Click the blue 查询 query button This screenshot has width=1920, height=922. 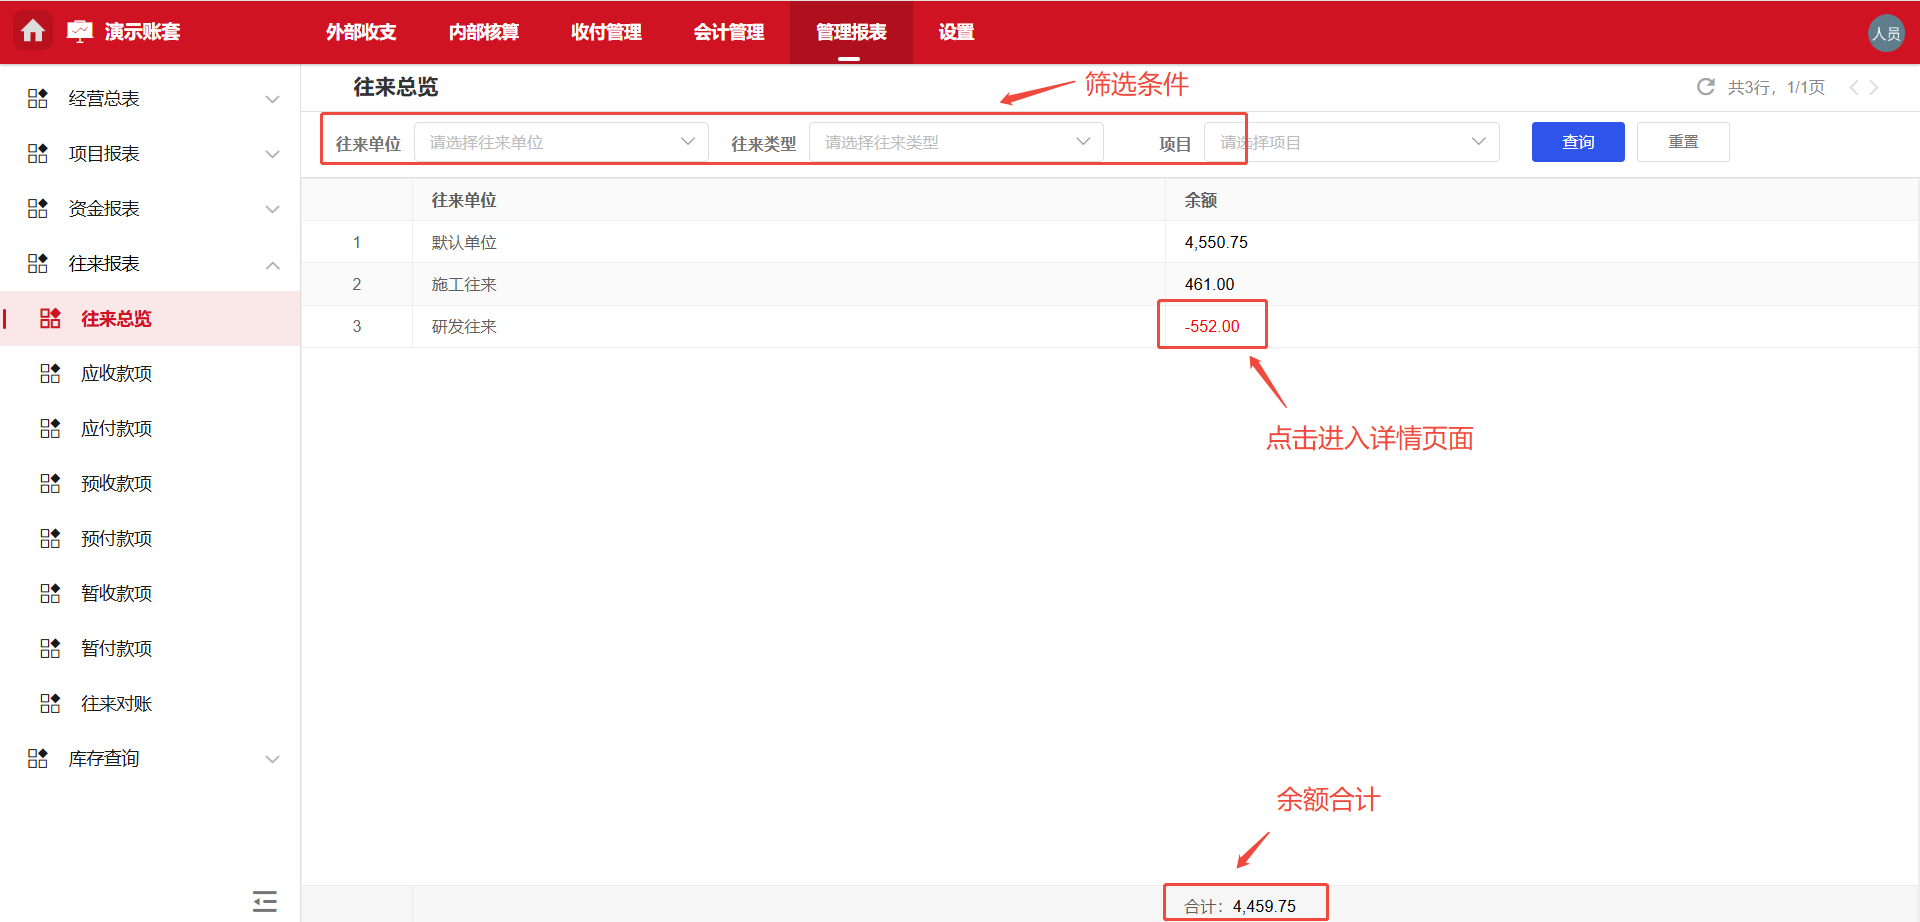(1577, 141)
